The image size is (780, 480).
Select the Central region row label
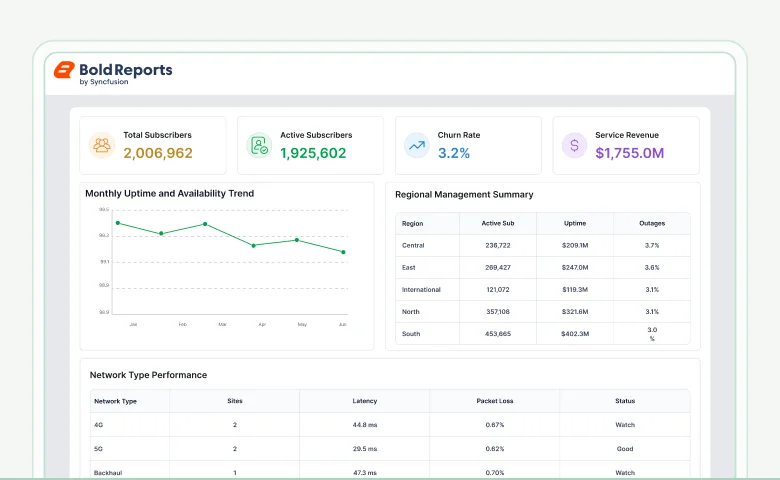[x=413, y=246]
